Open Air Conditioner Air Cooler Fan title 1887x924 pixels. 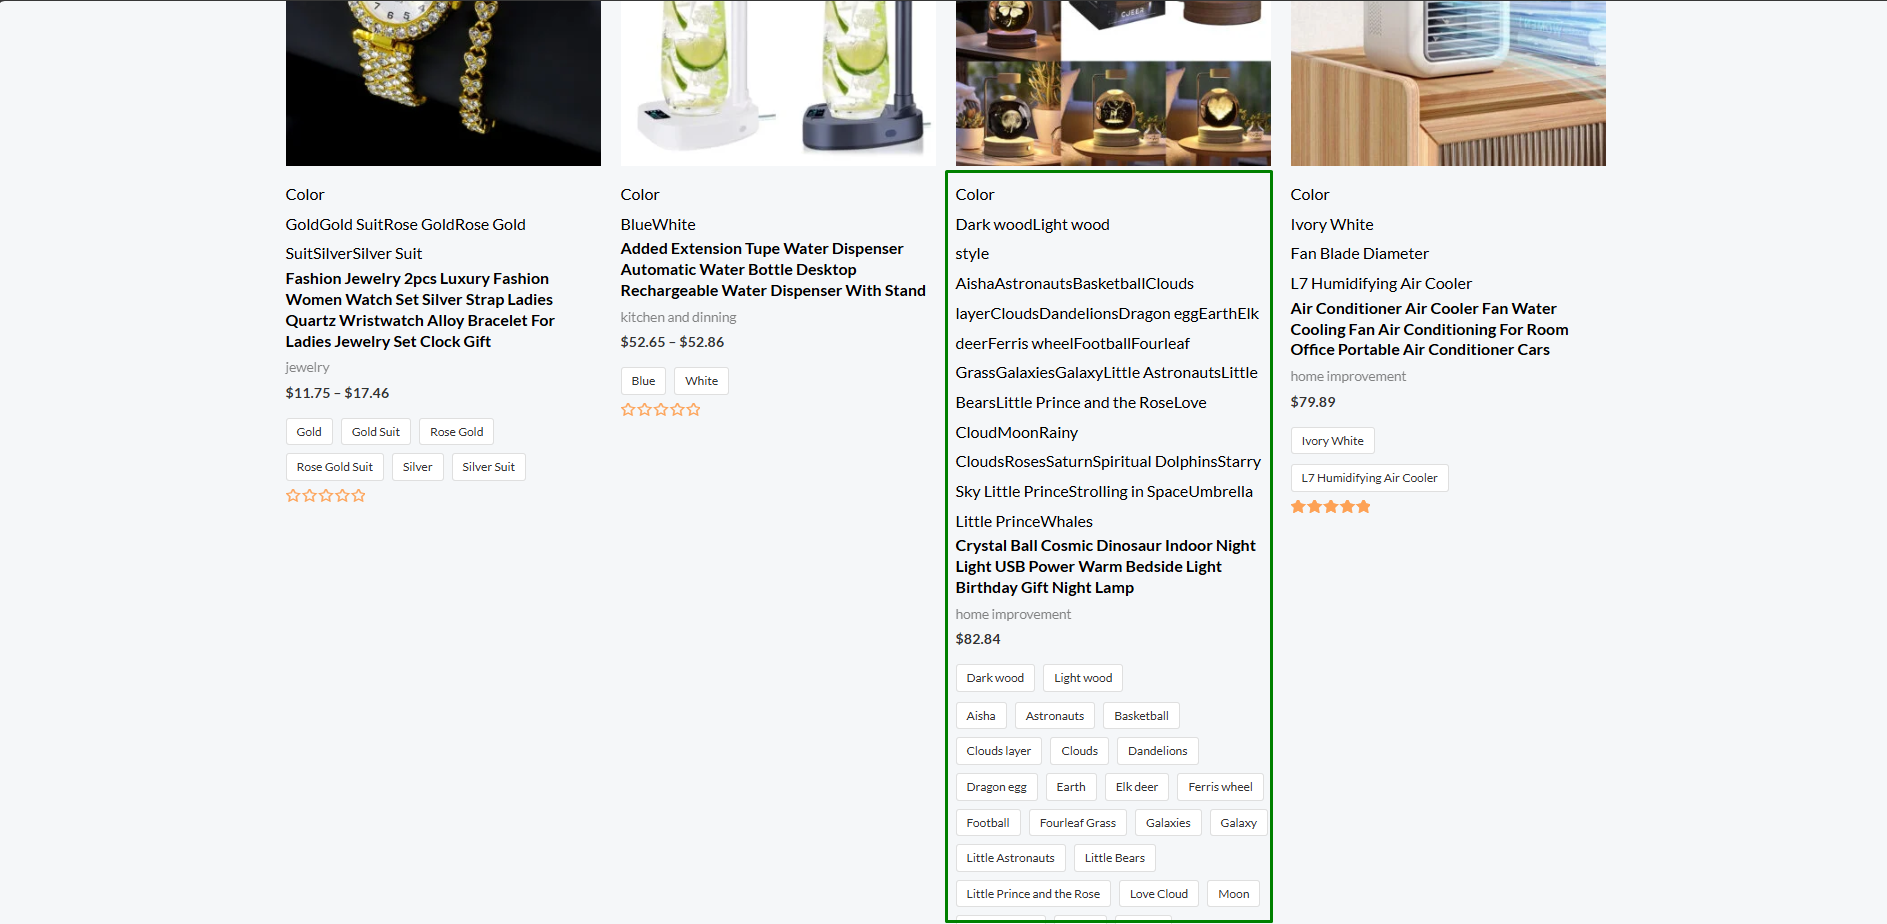(1429, 329)
